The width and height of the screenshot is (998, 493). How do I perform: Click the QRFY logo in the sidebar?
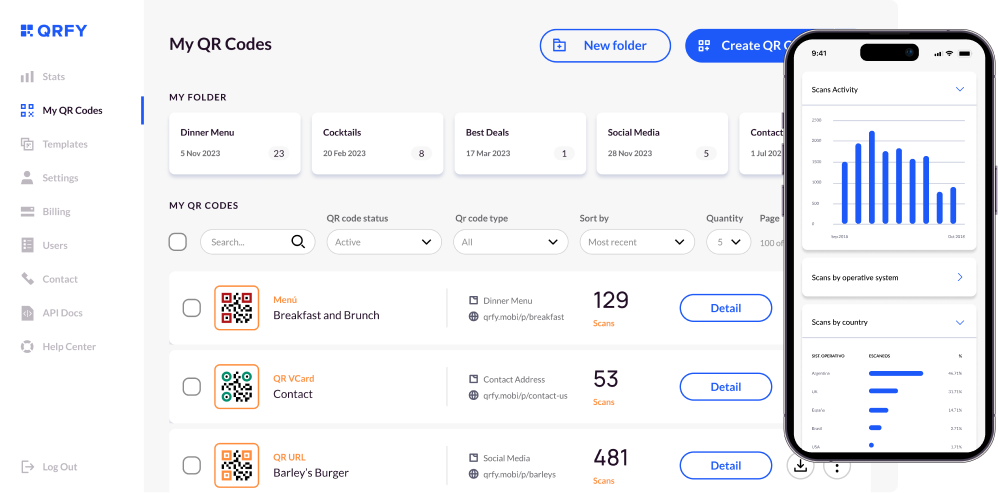tap(54, 31)
